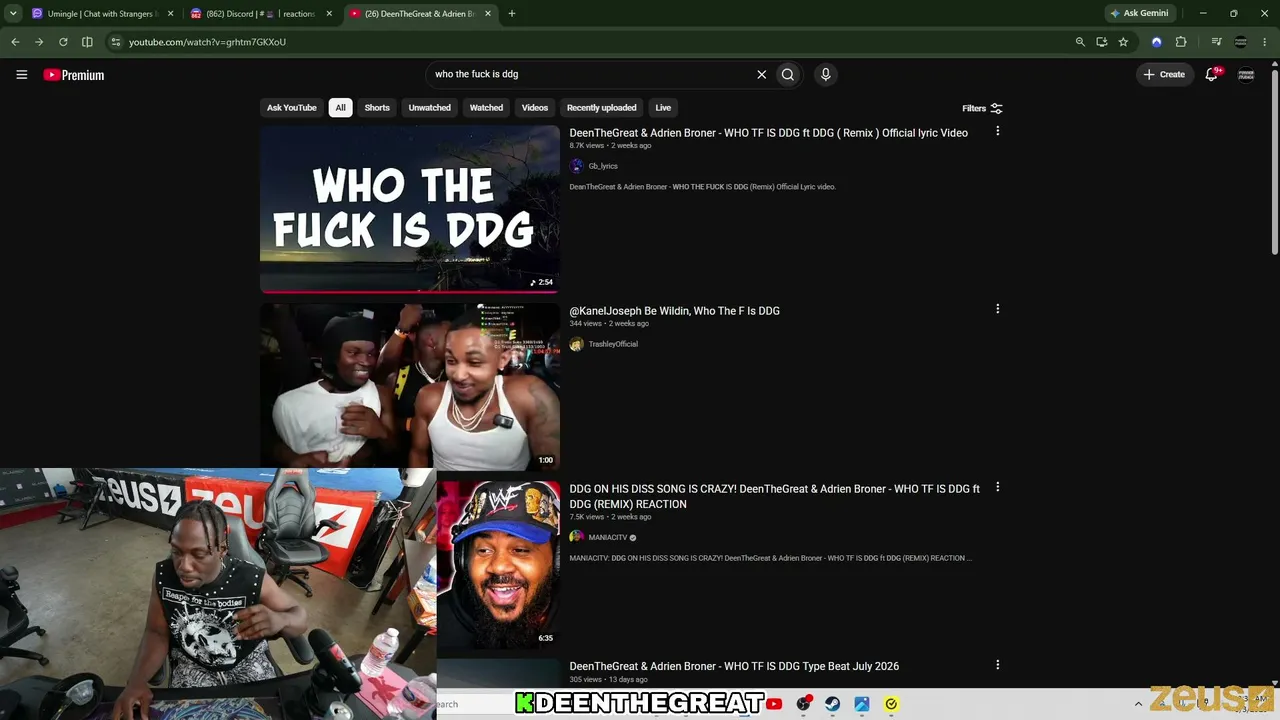Open the media controls icon in toolbar
The image size is (1280, 720).
pyautogui.click(x=1216, y=42)
